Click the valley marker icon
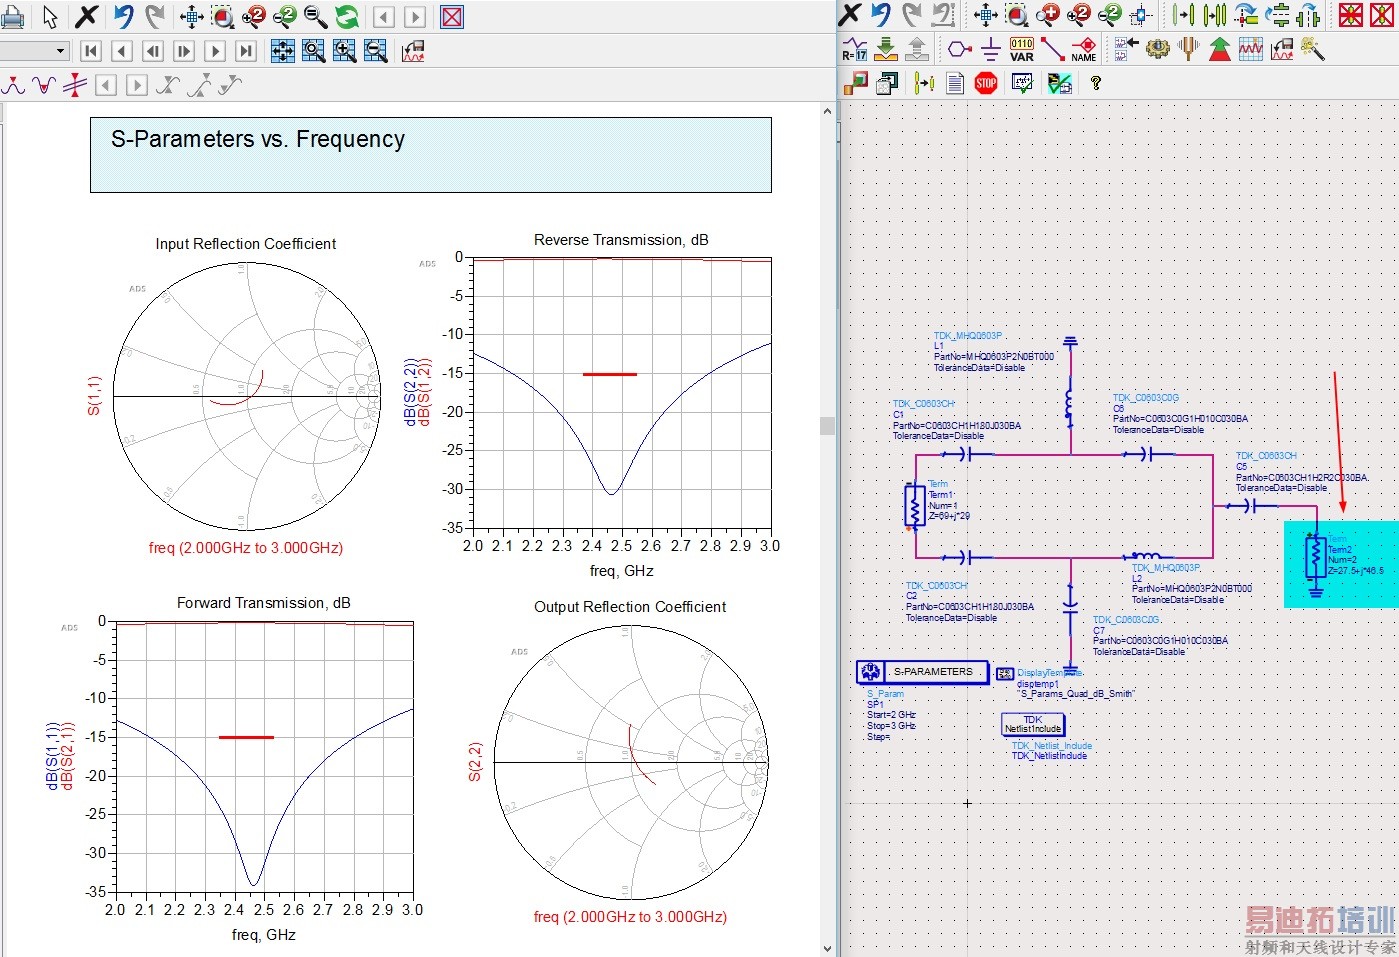 (44, 86)
